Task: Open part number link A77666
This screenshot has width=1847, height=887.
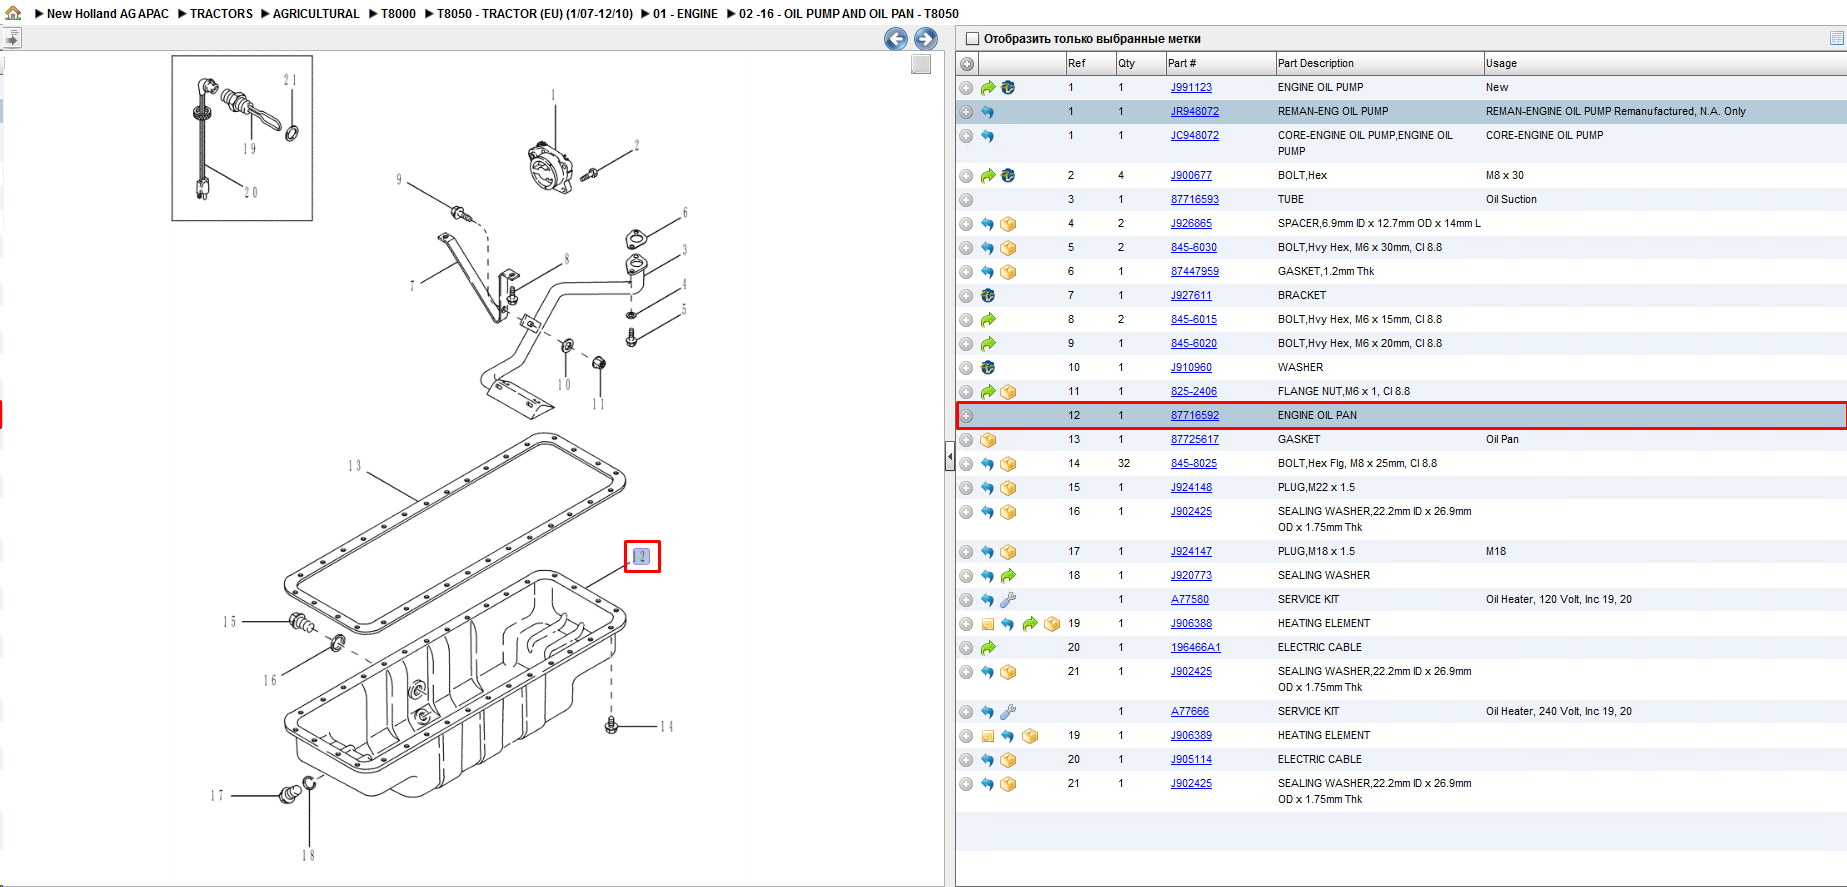Action: pyautogui.click(x=1190, y=712)
